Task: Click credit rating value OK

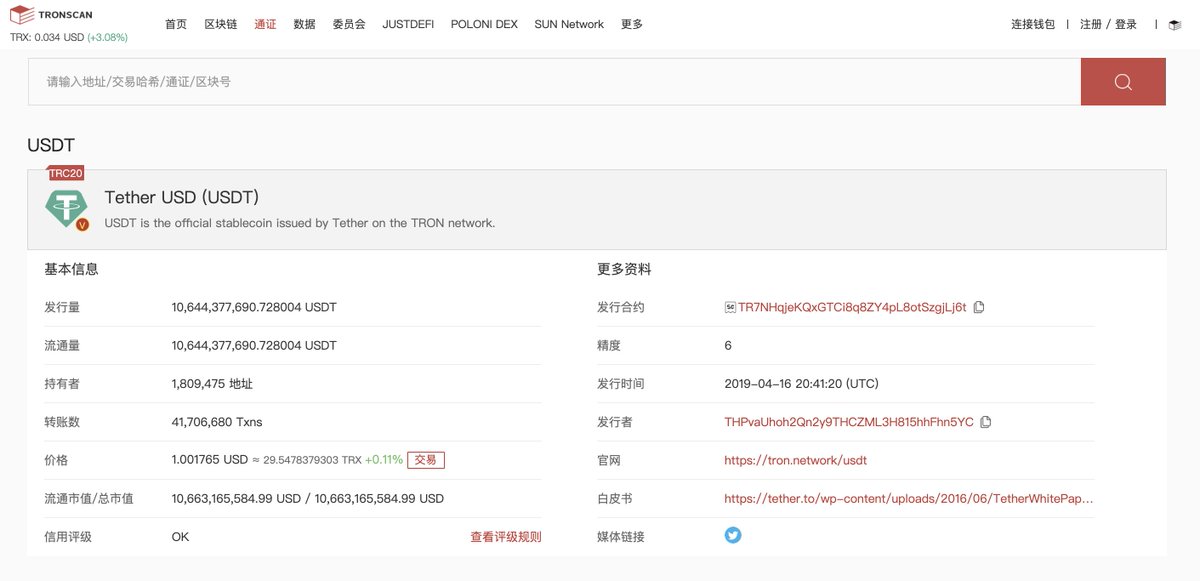Action: pyautogui.click(x=180, y=537)
